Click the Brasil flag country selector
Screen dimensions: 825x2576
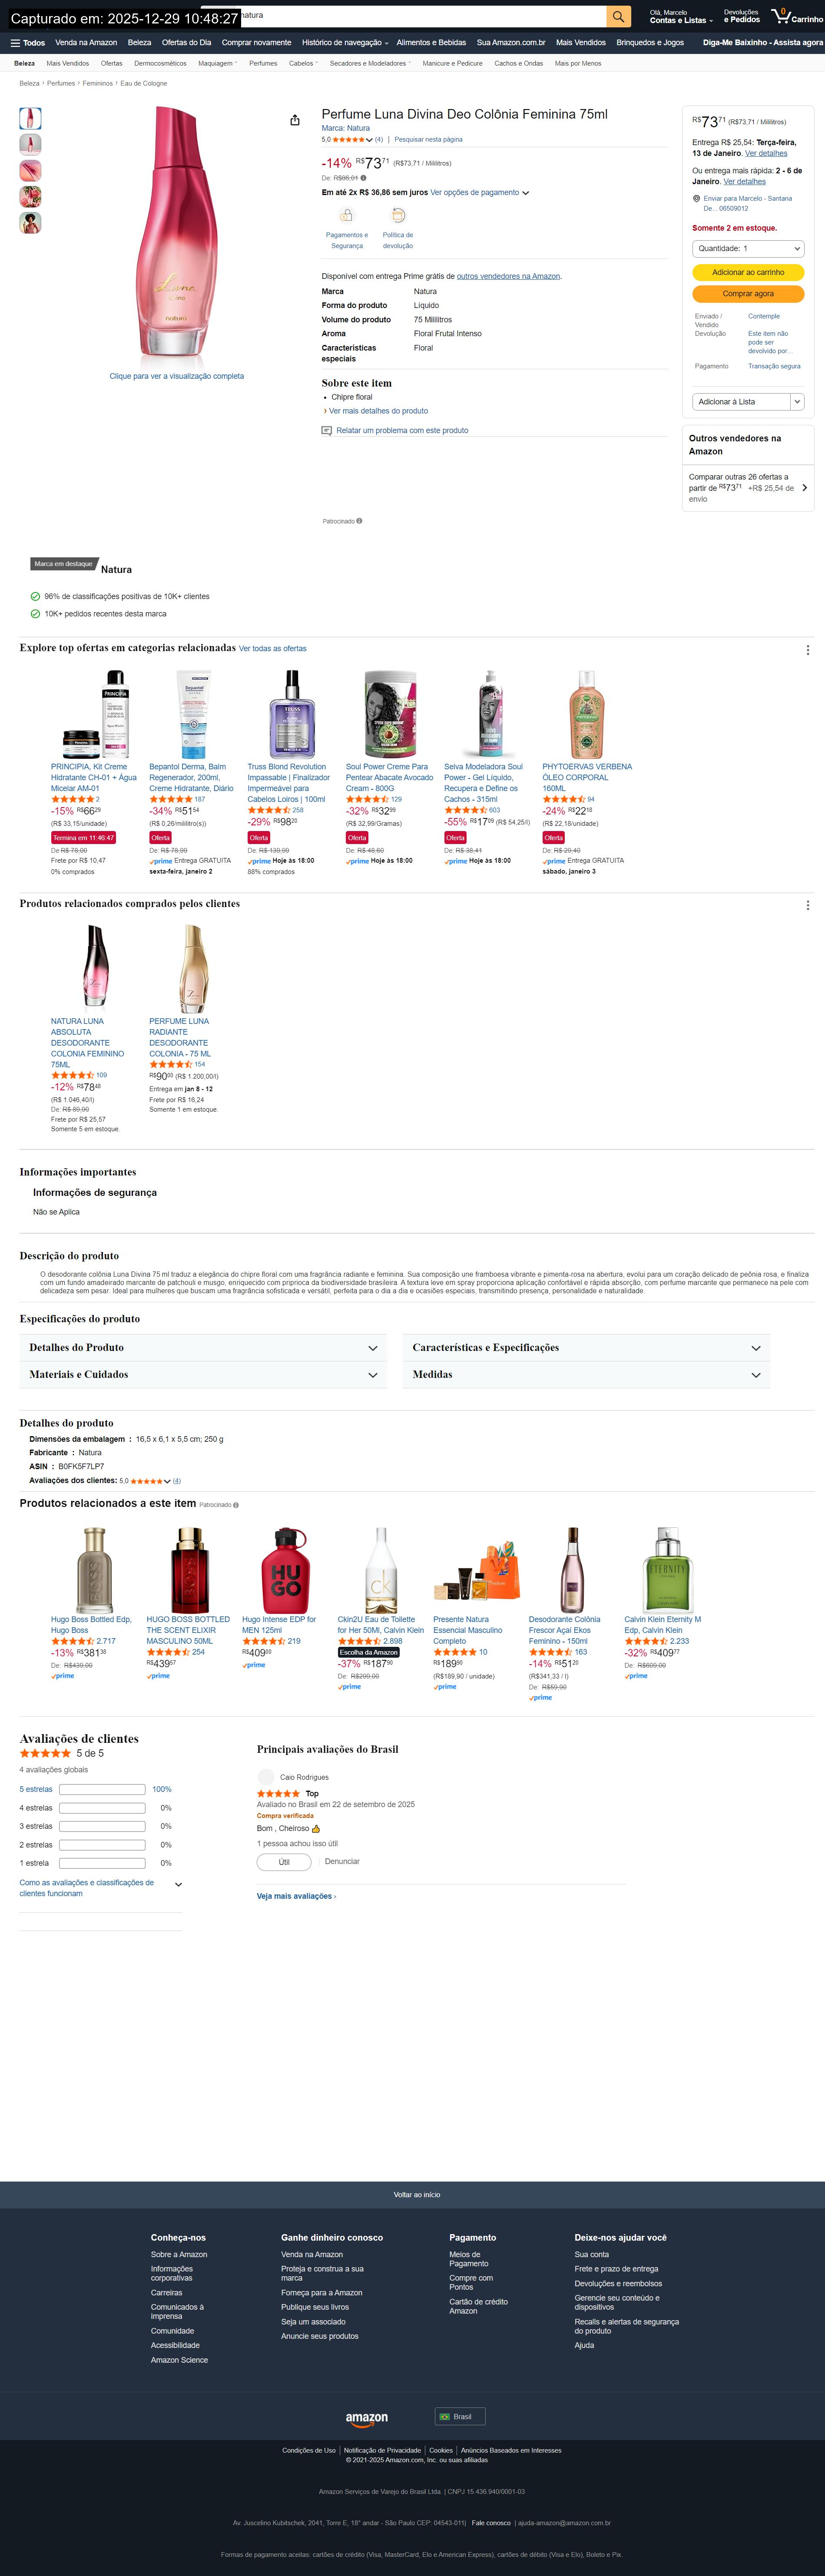tap(460, 2416)
